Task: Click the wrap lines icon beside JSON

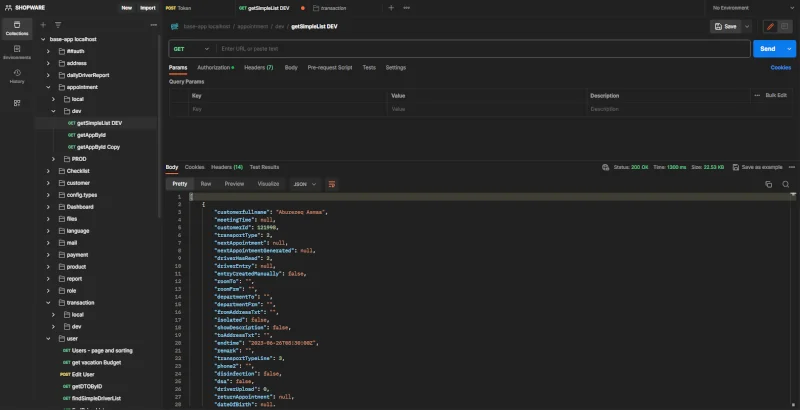Action: tap(332, 184)
